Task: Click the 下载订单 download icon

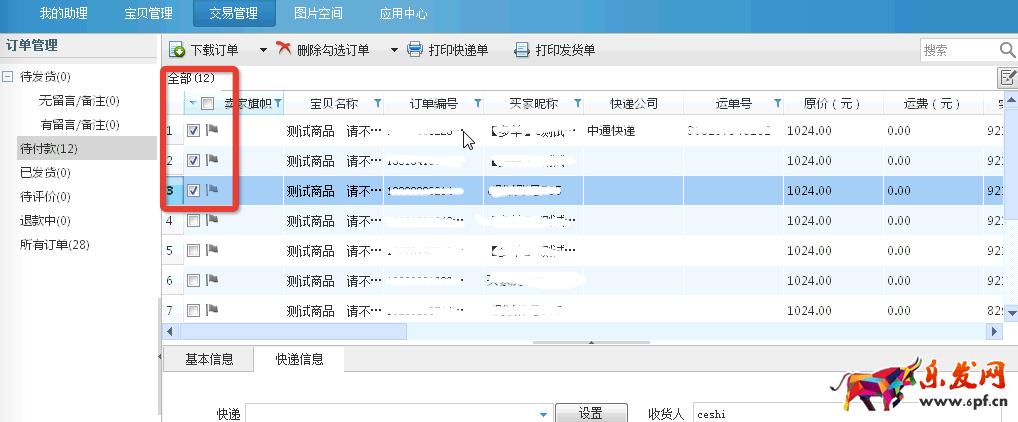Action: (x=177, y=50)
